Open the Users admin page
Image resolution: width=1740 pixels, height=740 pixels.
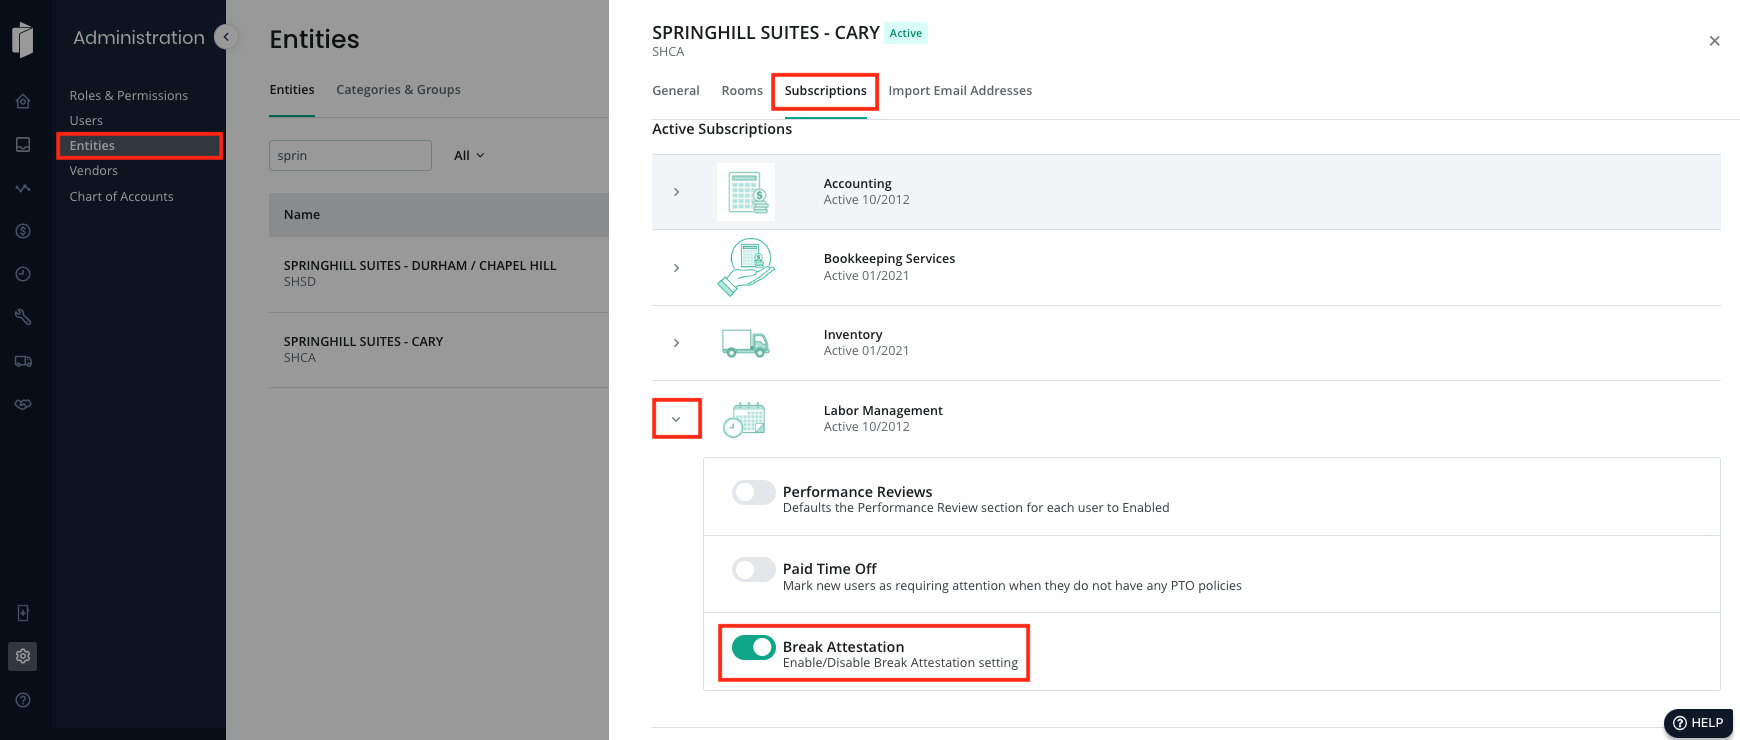(86, 121)
